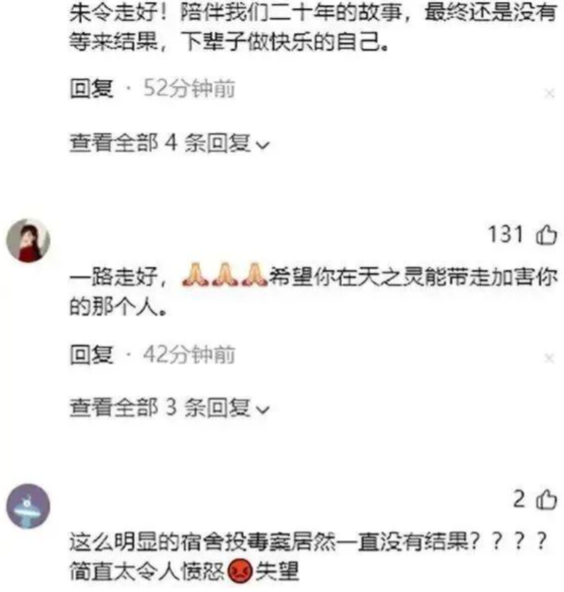Viewport: 564px width, 592px height.
Task: Open the purple avatar commenter's profile
Action: [x=28, y=506]
